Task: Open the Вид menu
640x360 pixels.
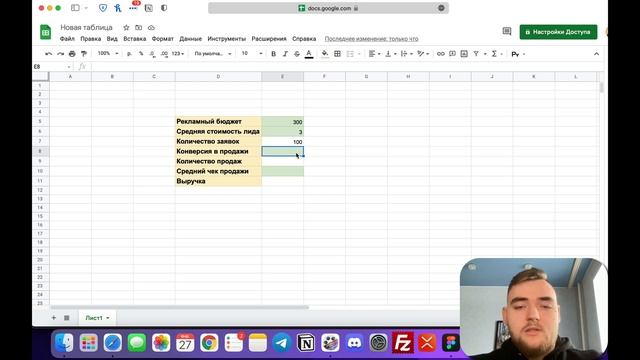Action: (x=112, y=39)
